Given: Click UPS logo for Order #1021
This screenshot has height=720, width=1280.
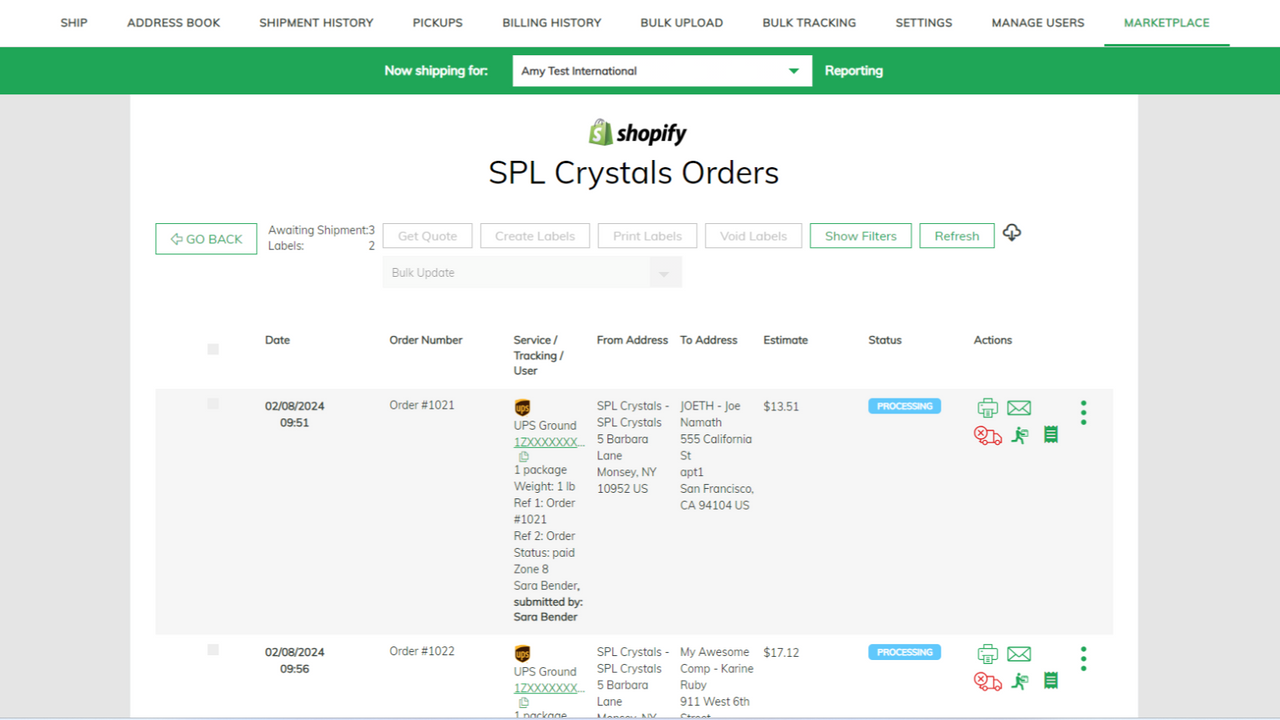Looking at the screenshot, I should click(x=522, y=408).
